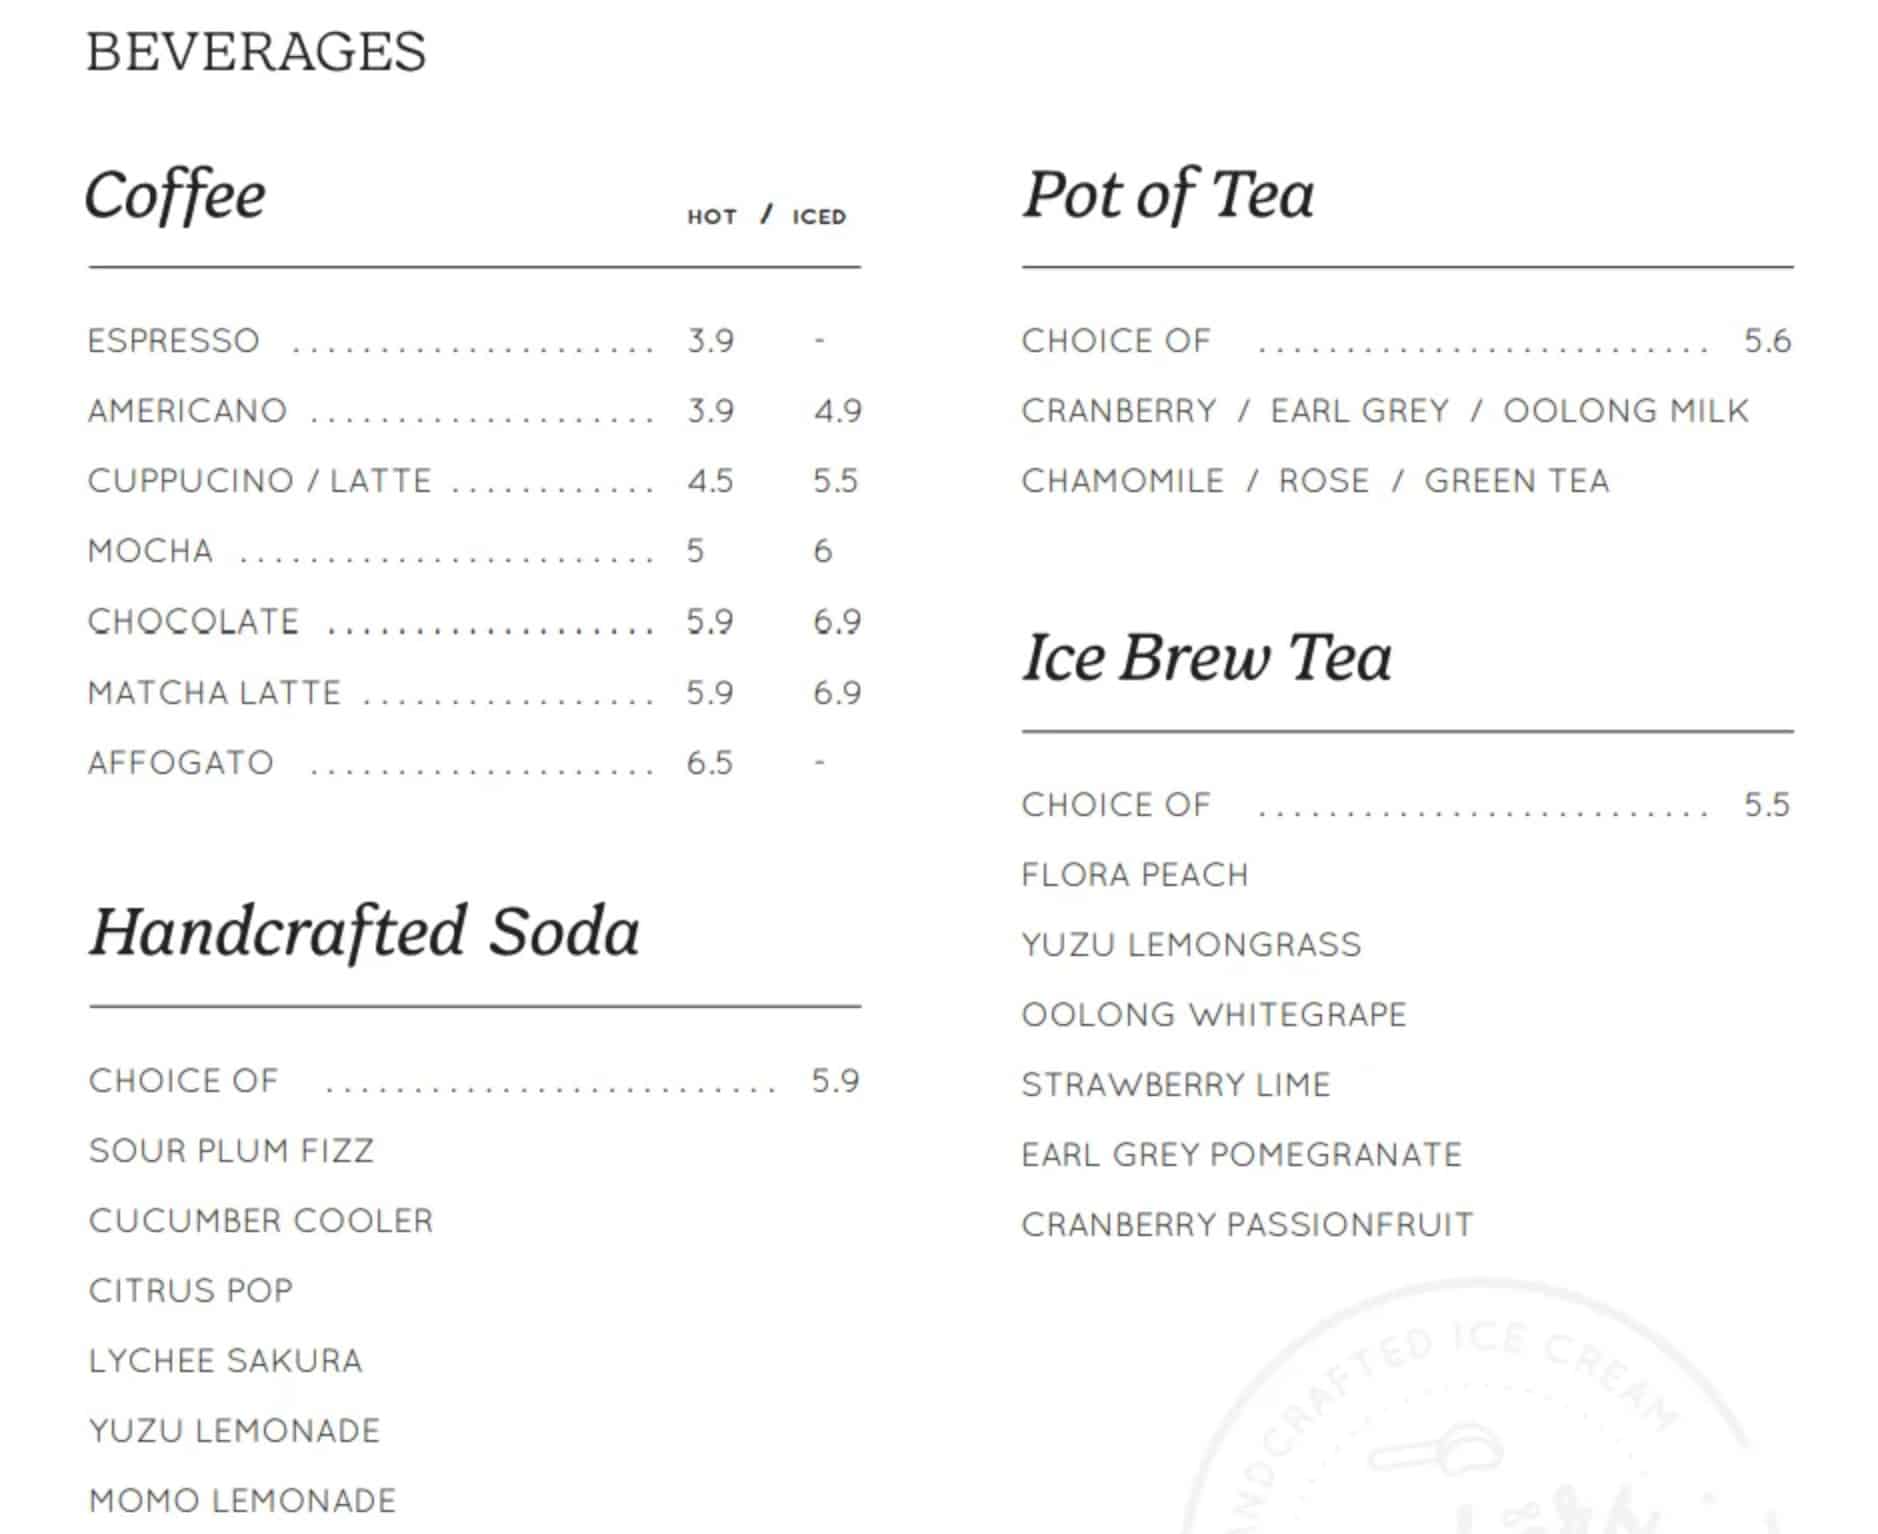Select the Cuppucino / Latte item
This screenshot has width=1878, height=1534.
(x=259, y=481)
